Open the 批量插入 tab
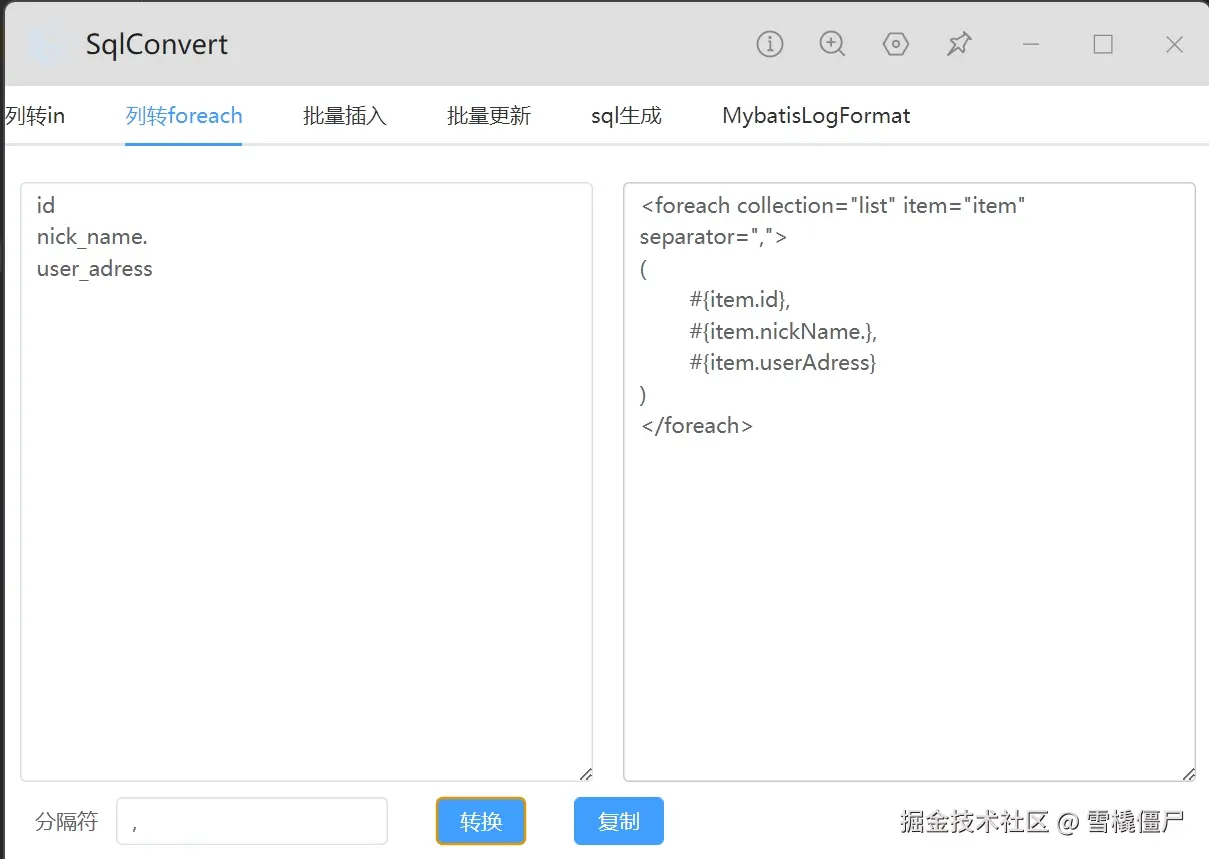Image resolution: width=1209 pixels, height=859 pixels. point(345,116)
